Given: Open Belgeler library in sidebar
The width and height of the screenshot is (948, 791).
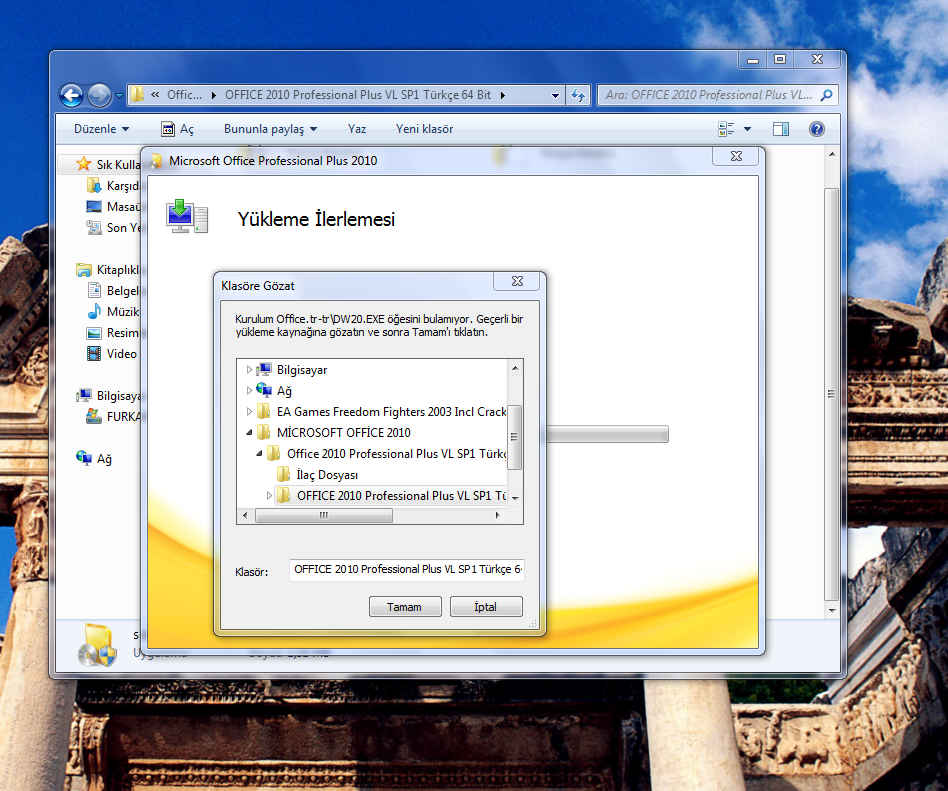Looking at the screenshot, I should pos(113,291).
